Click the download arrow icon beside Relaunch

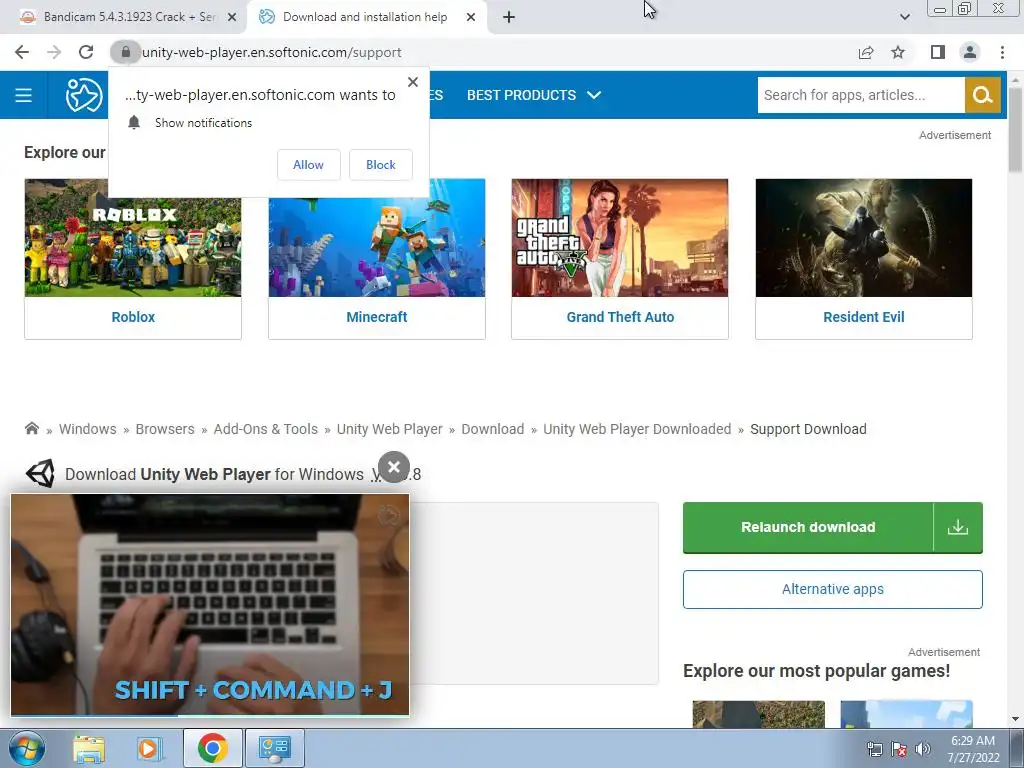958,527
